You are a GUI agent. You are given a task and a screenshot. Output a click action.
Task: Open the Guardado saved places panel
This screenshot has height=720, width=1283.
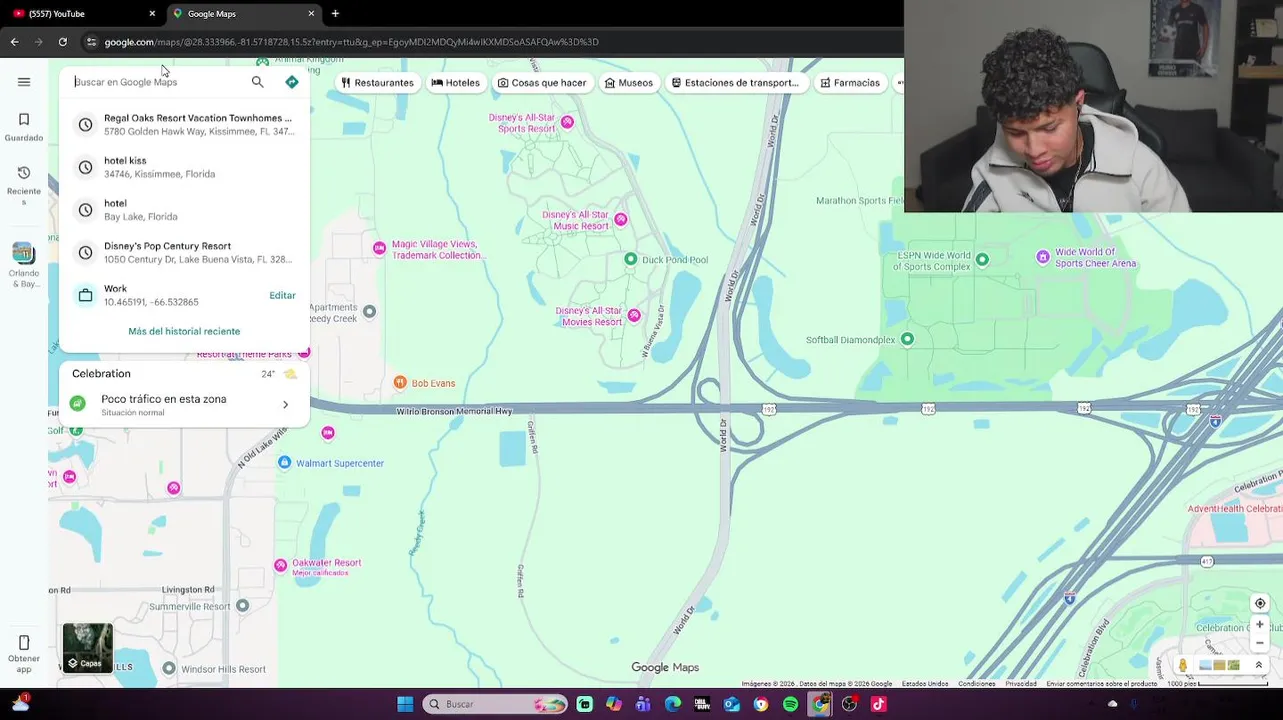click(24, 127)
